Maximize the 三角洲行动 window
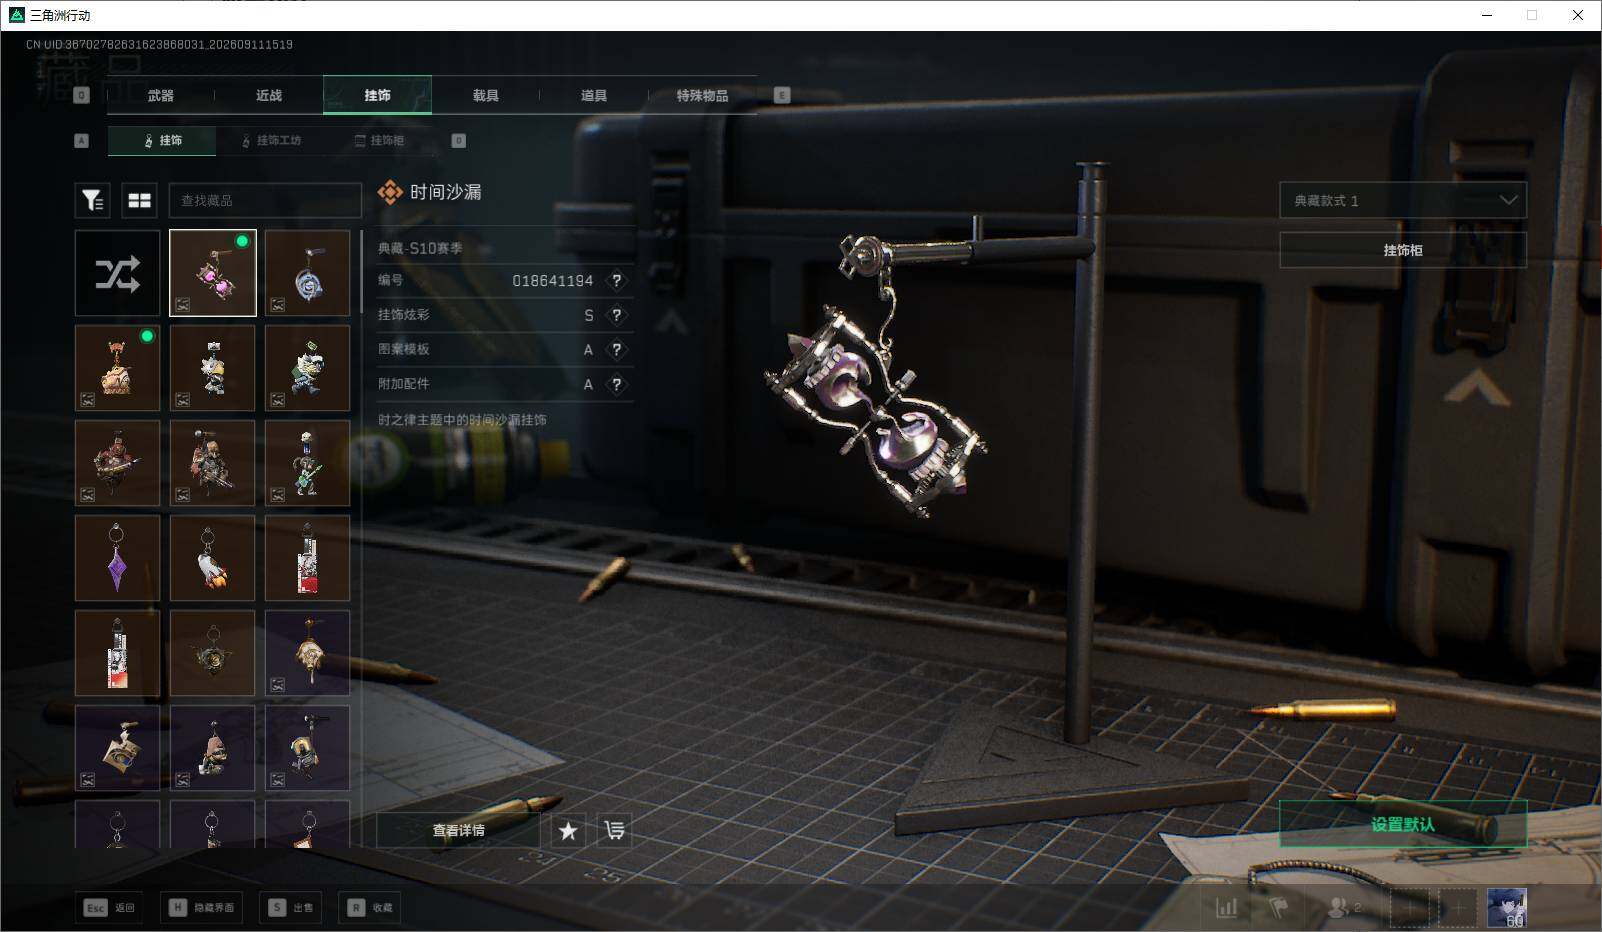The image size is (1602, 932). (x=1532, y=15)
